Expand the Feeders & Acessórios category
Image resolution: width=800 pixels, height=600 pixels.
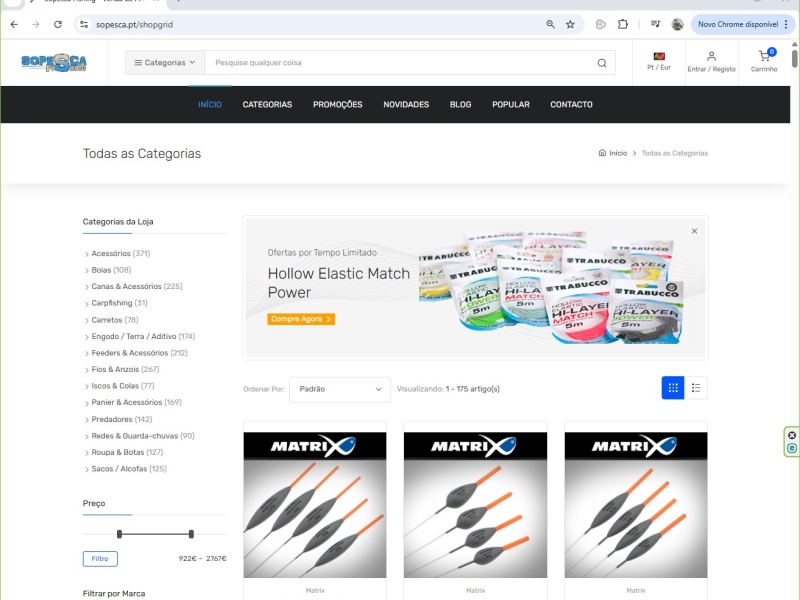87,353
